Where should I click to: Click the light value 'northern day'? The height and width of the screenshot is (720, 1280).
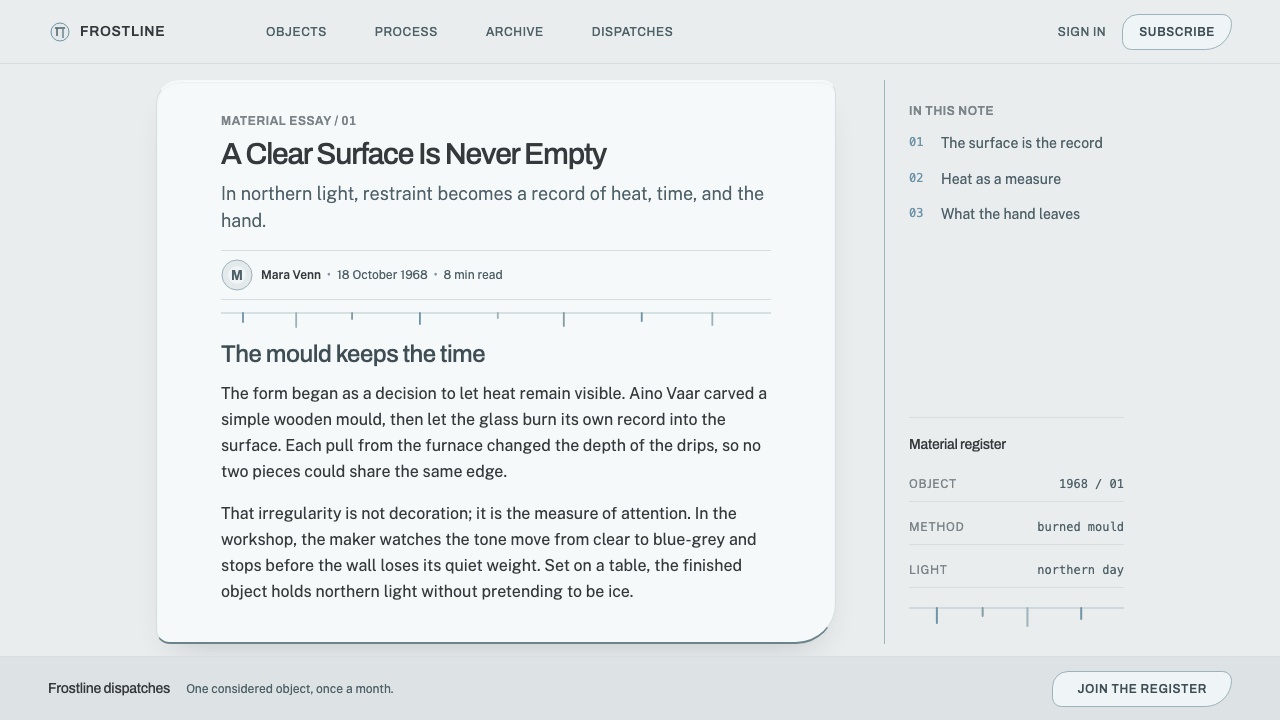(x=1080, y=570)
